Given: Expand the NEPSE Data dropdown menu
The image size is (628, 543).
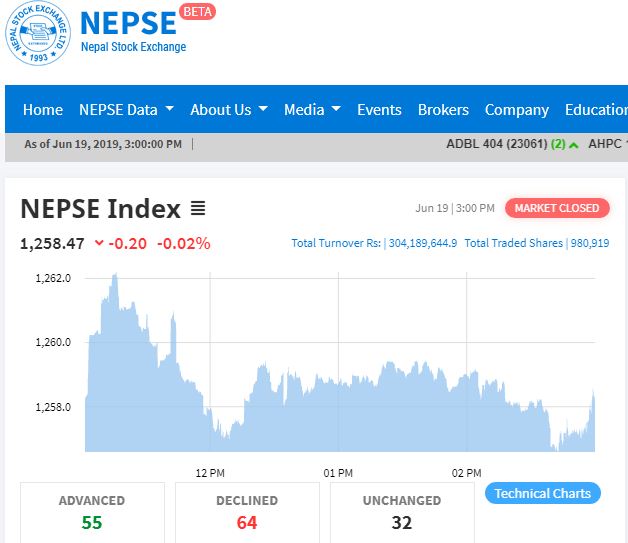Looking at the screenshot, I should point(126,110).
